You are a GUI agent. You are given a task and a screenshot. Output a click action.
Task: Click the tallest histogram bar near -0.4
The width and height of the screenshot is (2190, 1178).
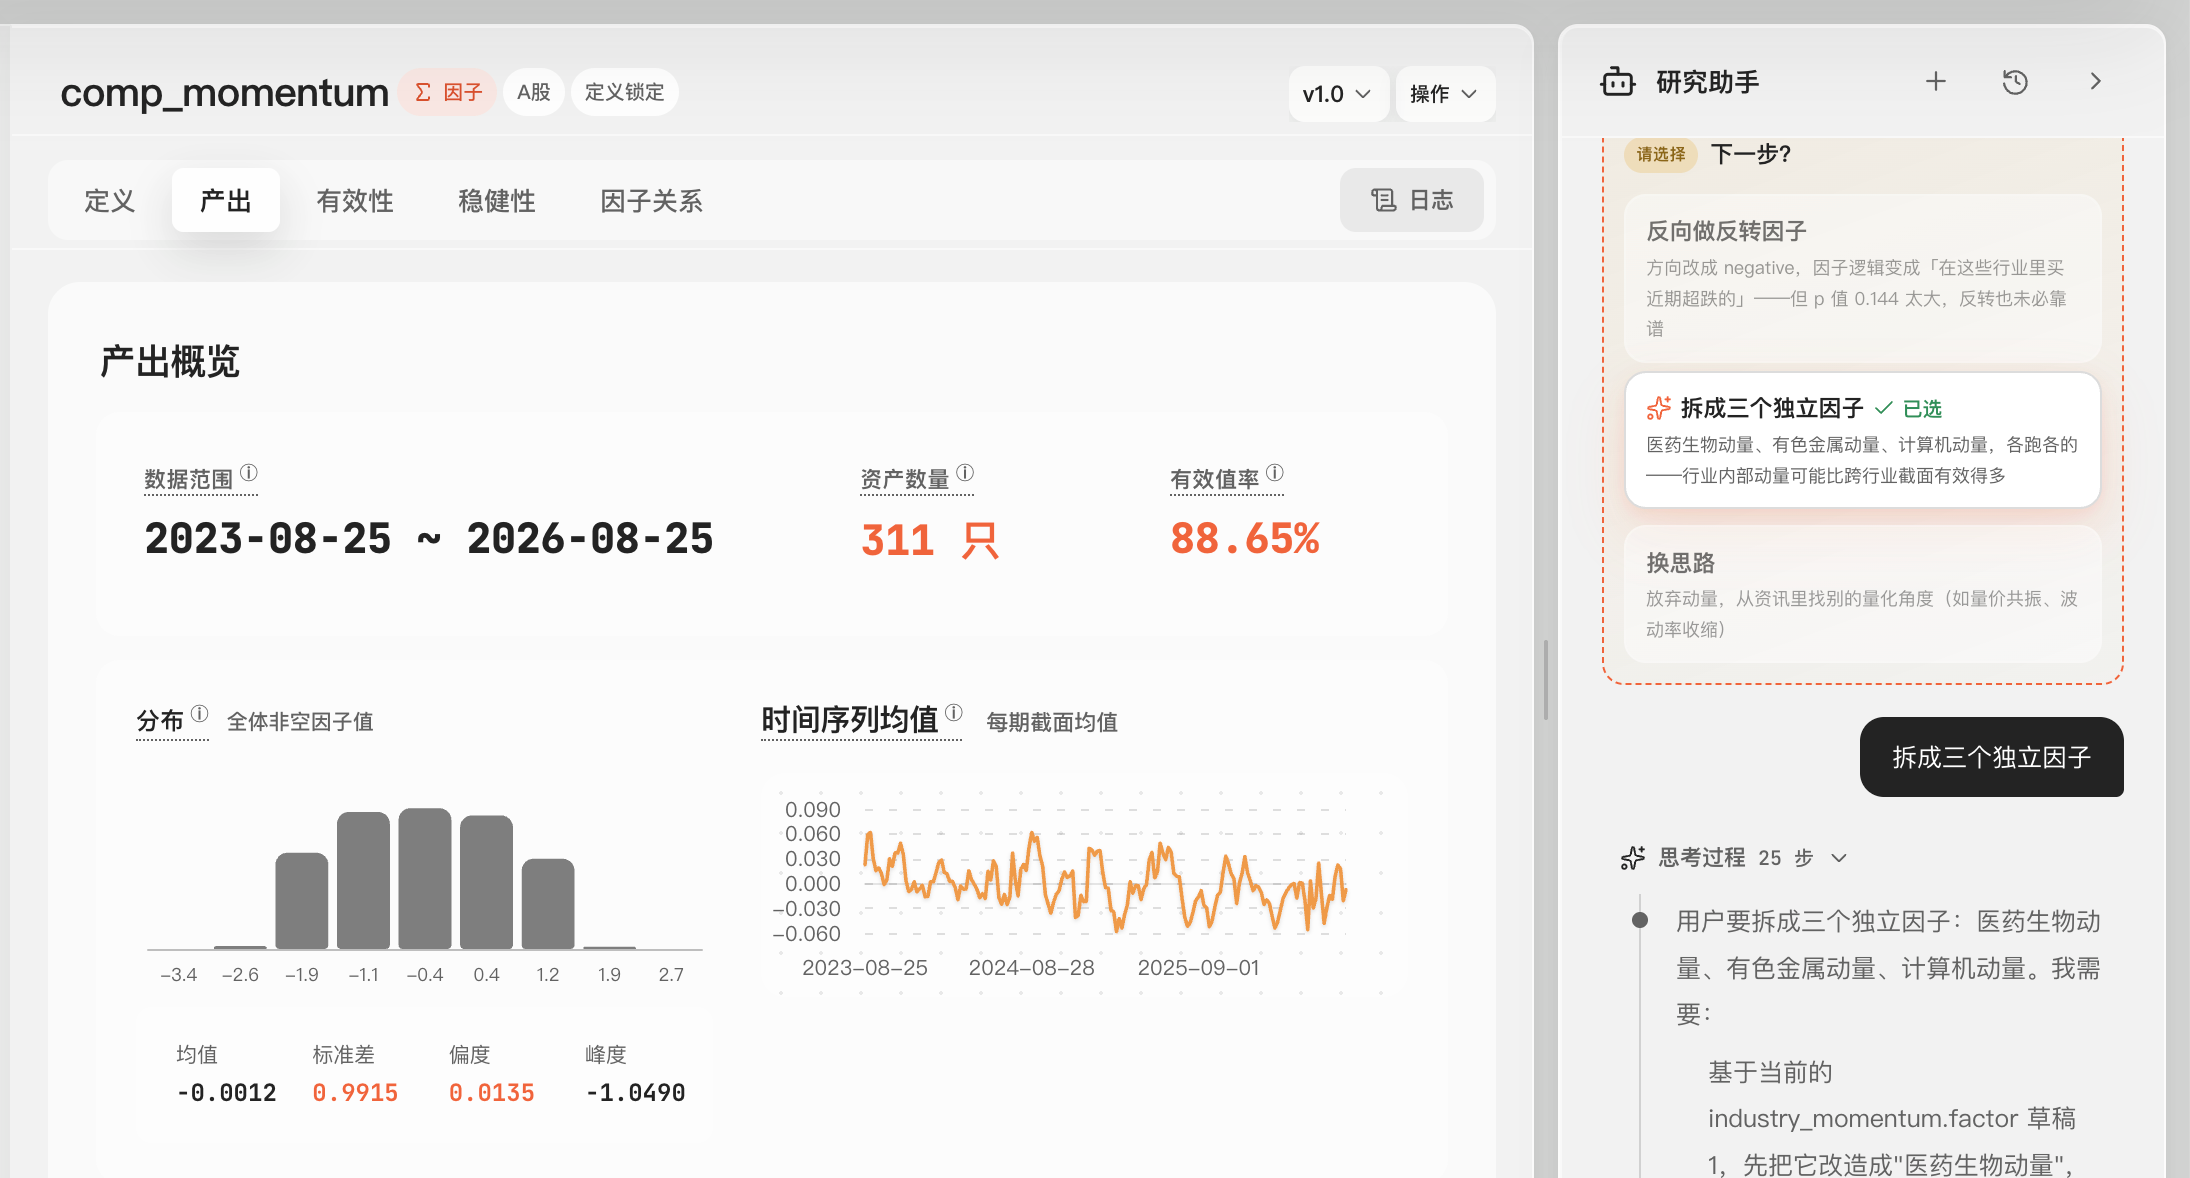point(425,878)
